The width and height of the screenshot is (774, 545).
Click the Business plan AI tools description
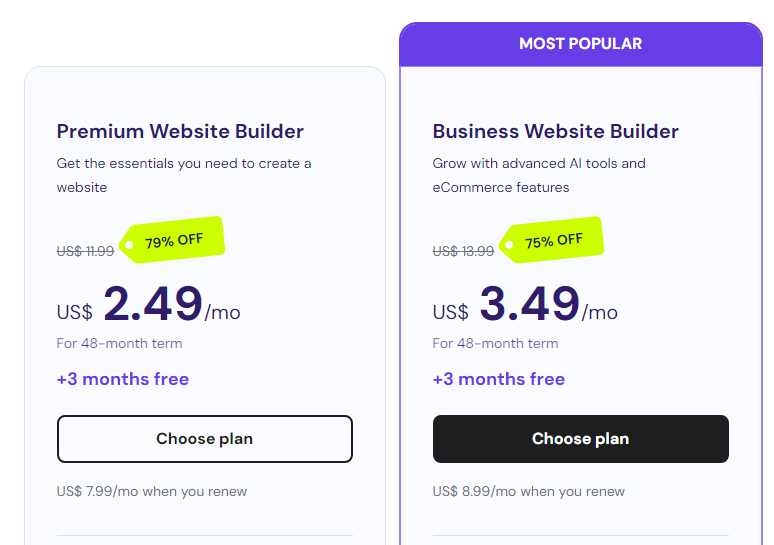539,175
